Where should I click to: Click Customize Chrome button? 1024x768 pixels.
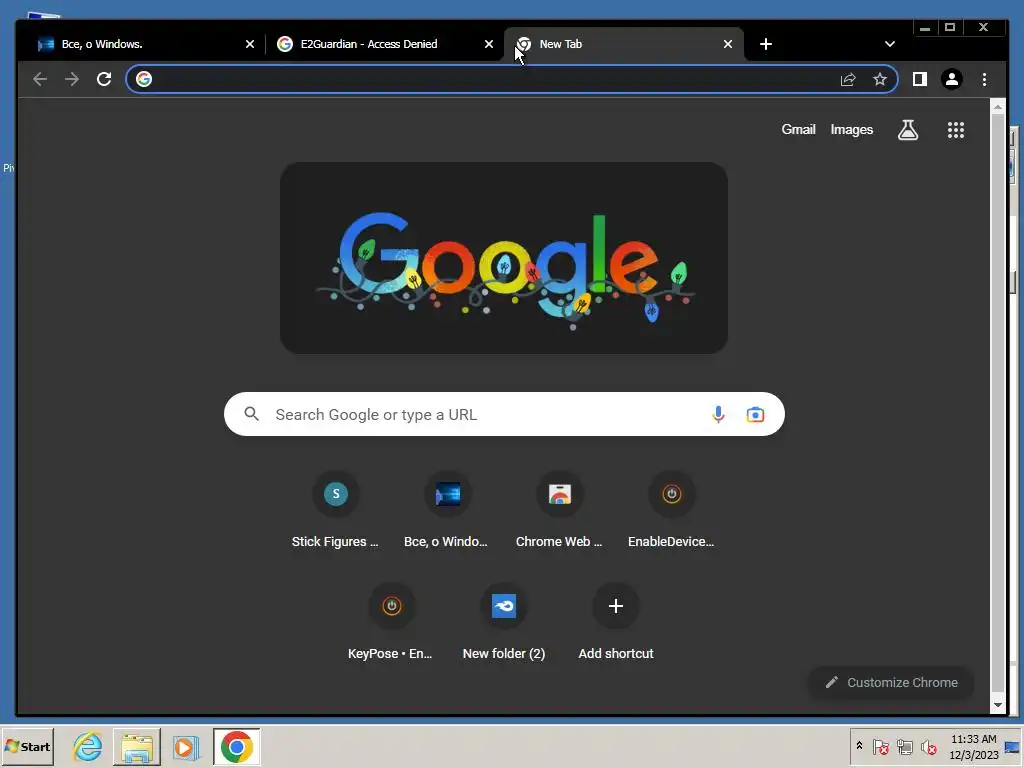(x=891, y=682)
